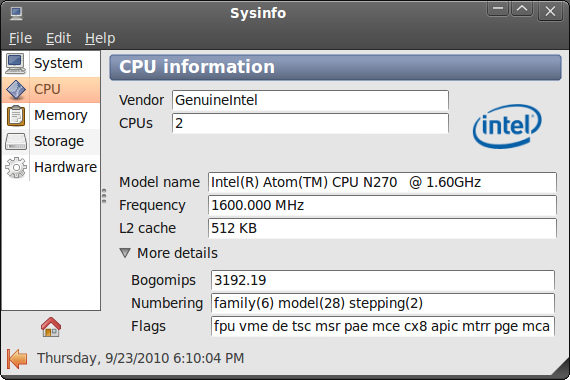The width and height of the screenshot is (570, 380).
Task: Open the File menu
Action: click(20, 38)
